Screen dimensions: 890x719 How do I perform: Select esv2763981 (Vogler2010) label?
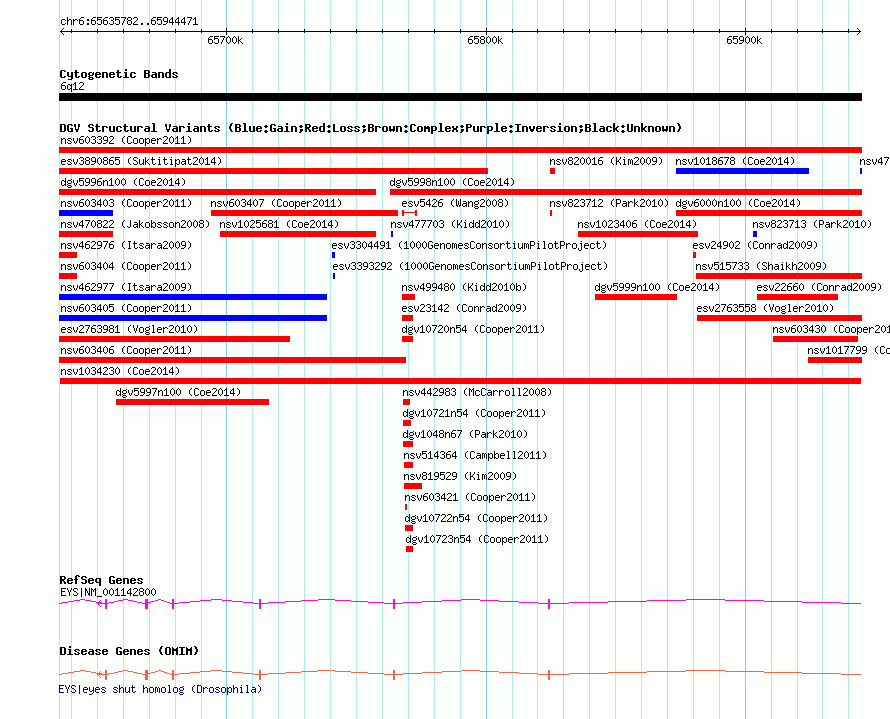click(129, 329)
